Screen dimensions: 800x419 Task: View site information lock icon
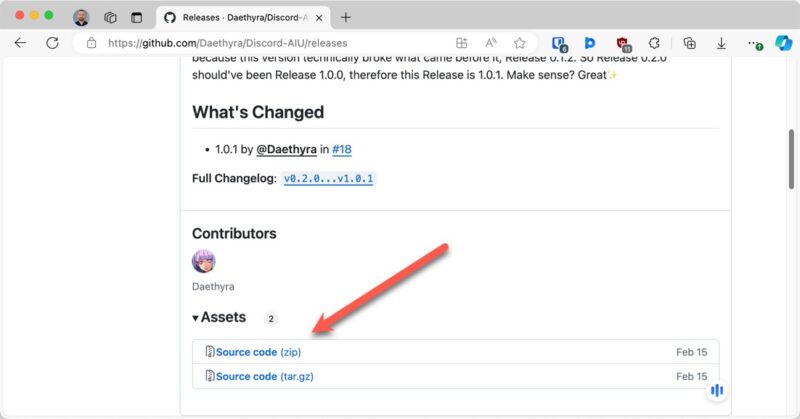(91, 43)
